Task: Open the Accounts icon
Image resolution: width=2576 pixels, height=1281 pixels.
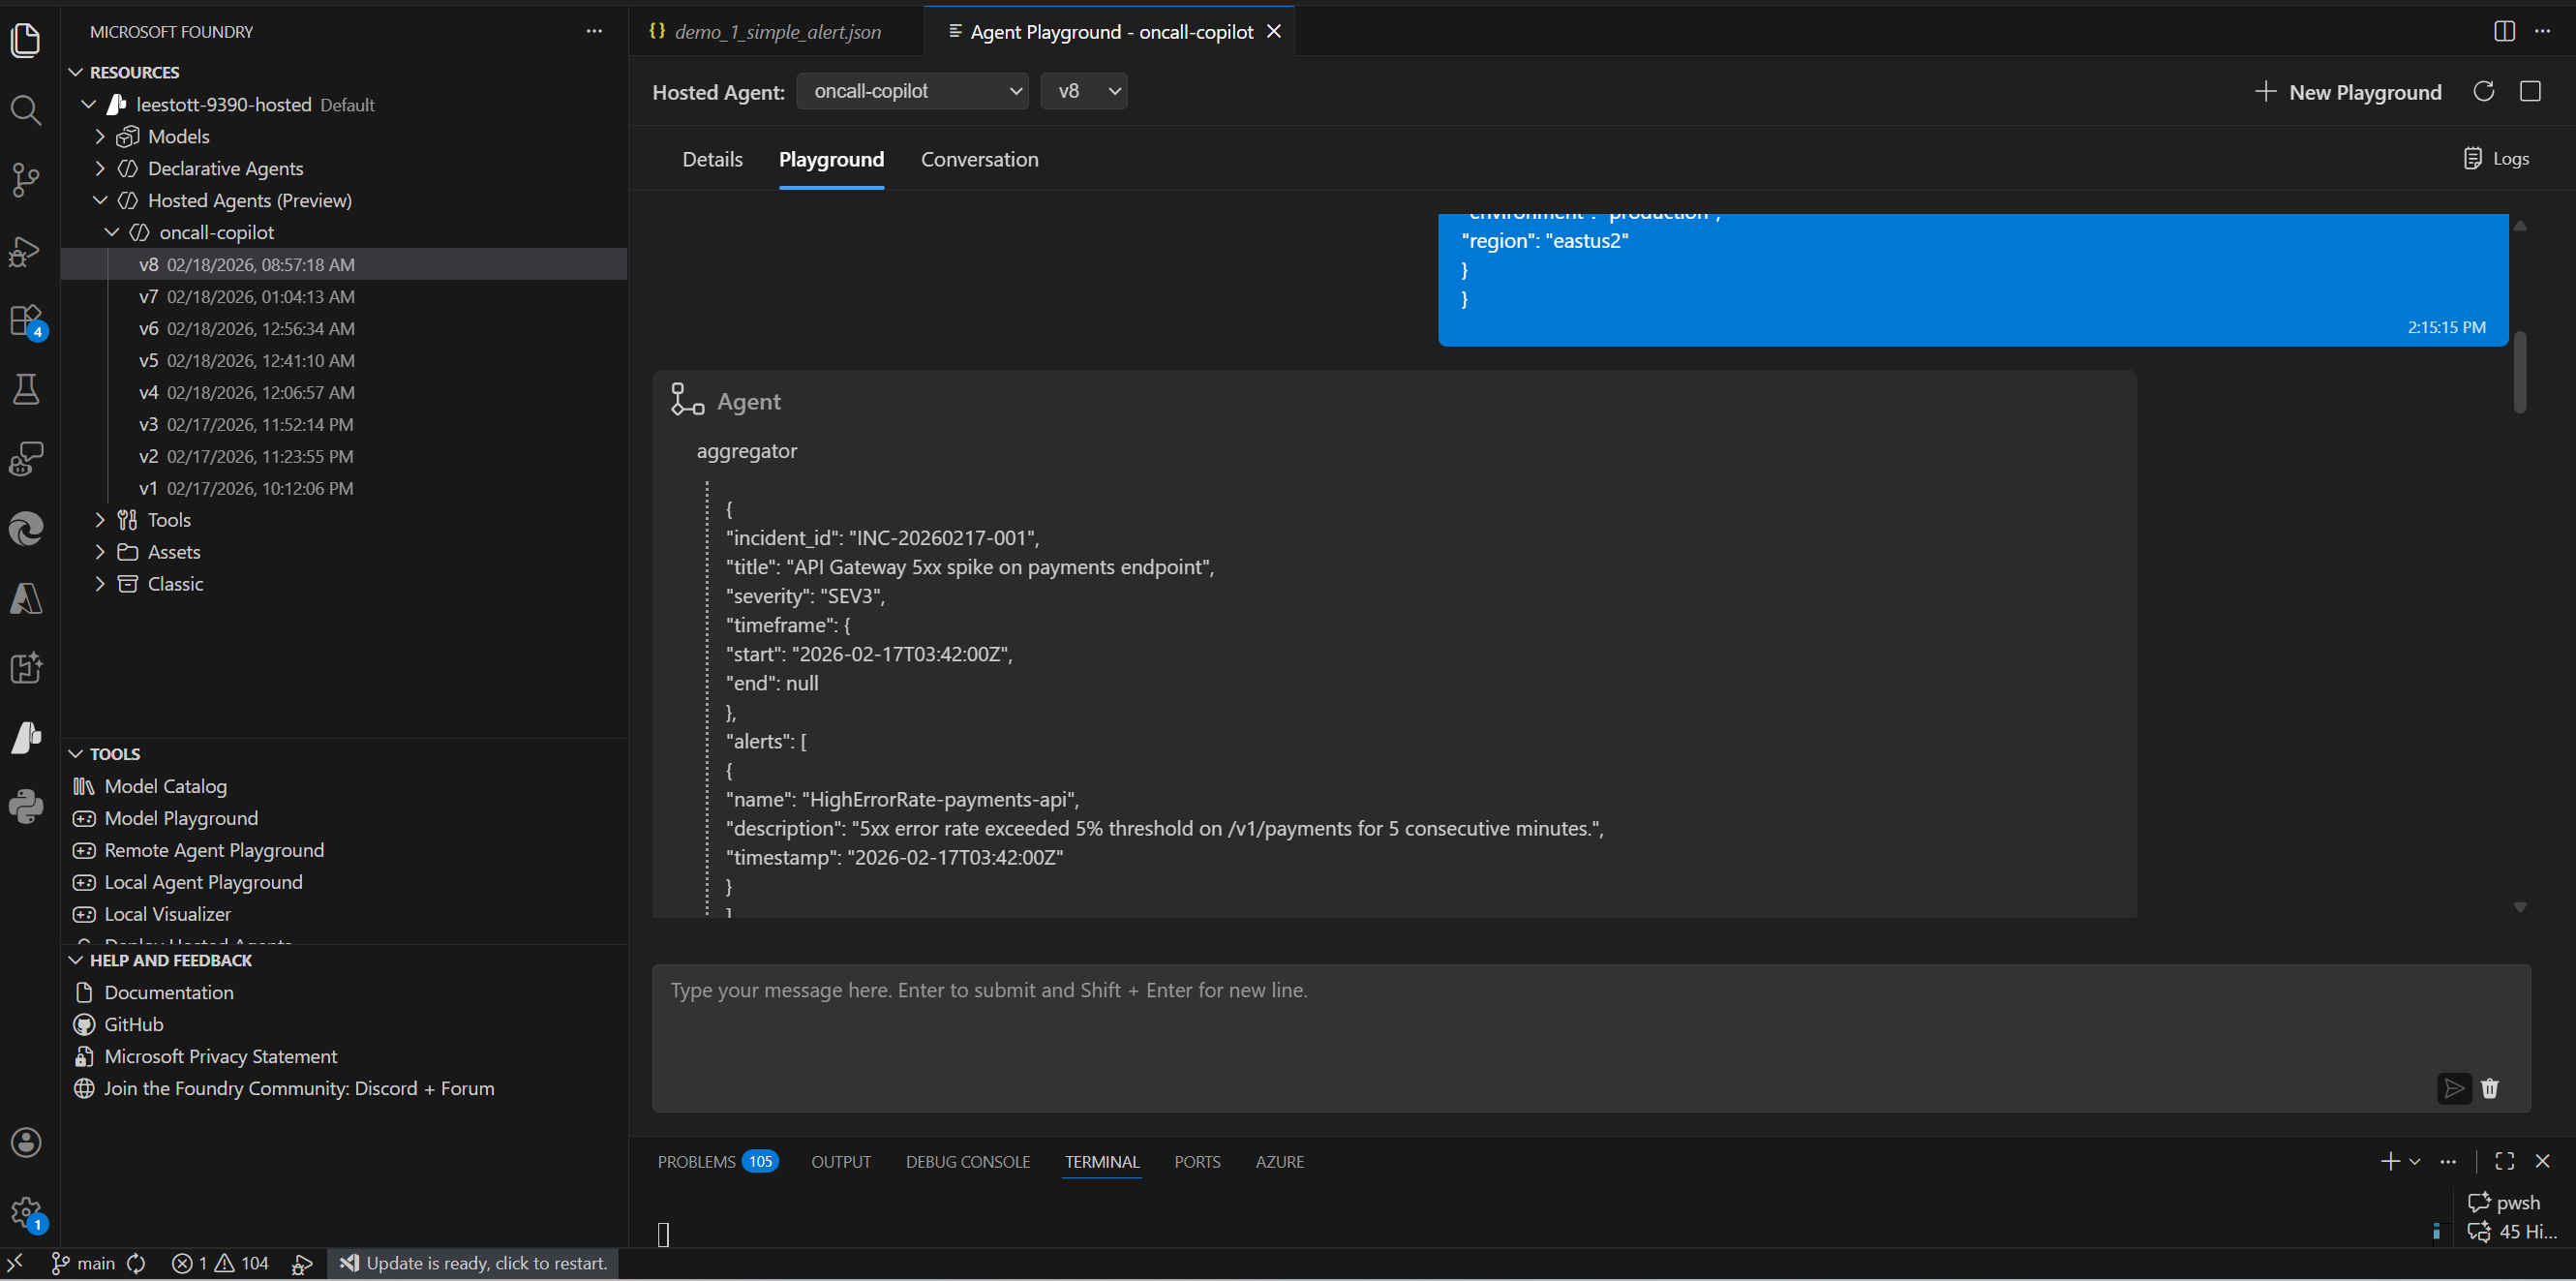Action: click(26, 1142)
